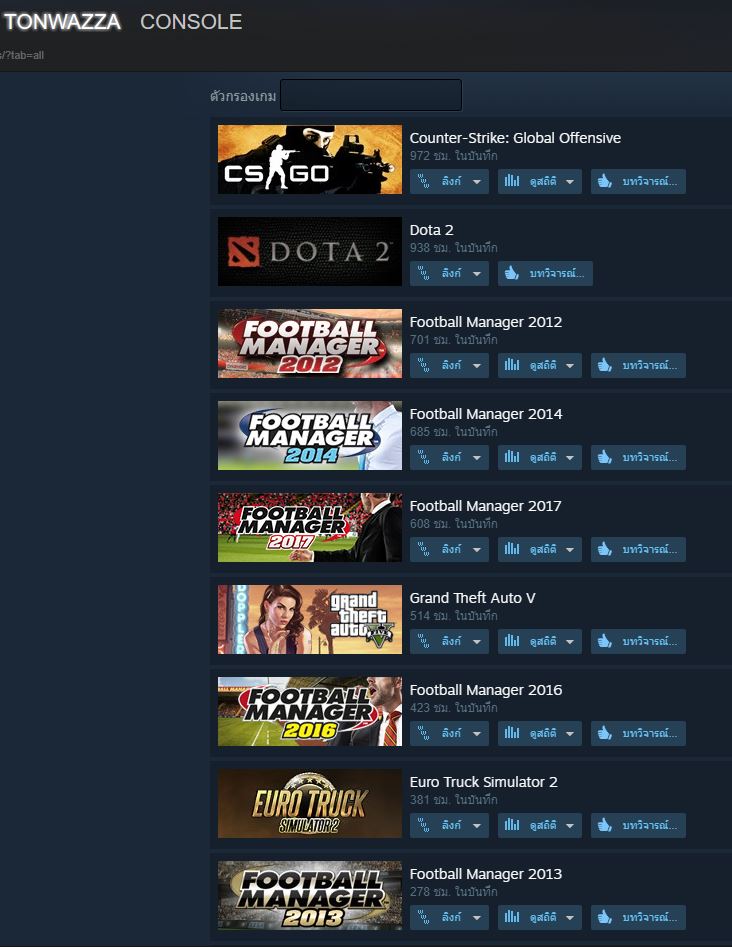The height and width of the screenshot is (947, 732).
Task: Expand the stats dropdown arrow for Euro Truck Simulator 2
Action: coord(570,826)
